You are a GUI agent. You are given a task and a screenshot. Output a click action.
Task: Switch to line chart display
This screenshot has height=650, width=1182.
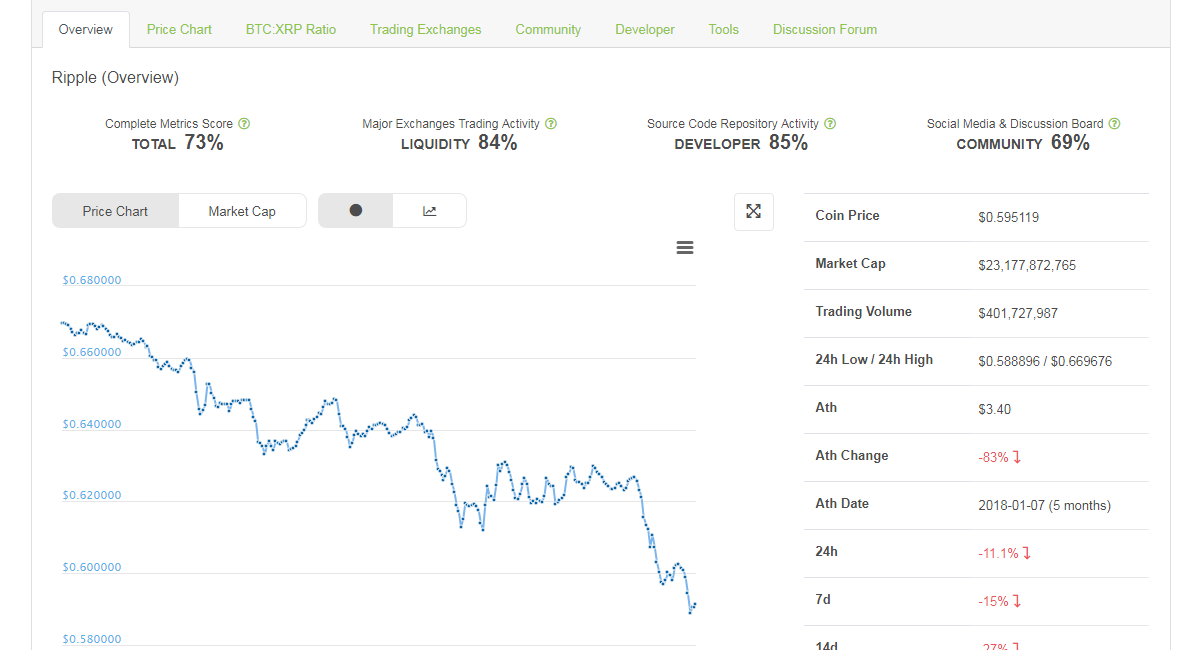click(x=430, y=211)
